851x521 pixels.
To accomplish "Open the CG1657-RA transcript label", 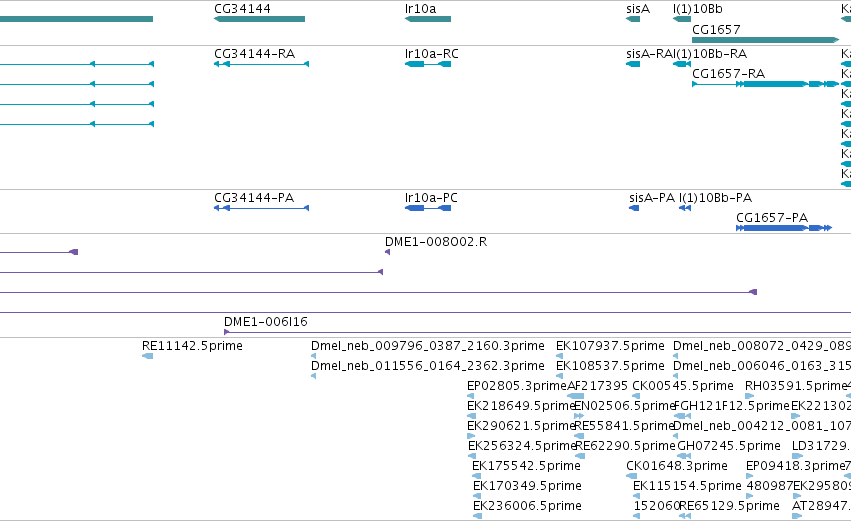I will 728,74.
